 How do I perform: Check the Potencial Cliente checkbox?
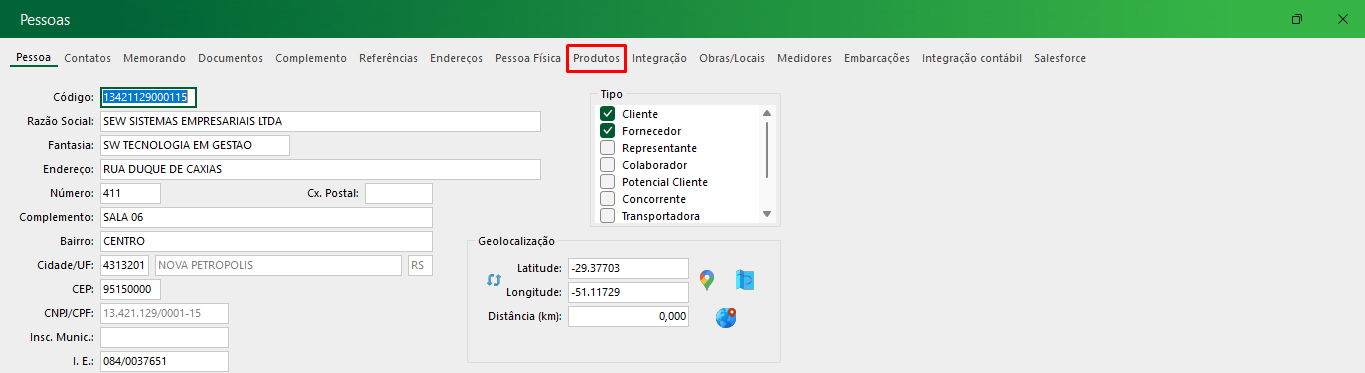[607, 182]
